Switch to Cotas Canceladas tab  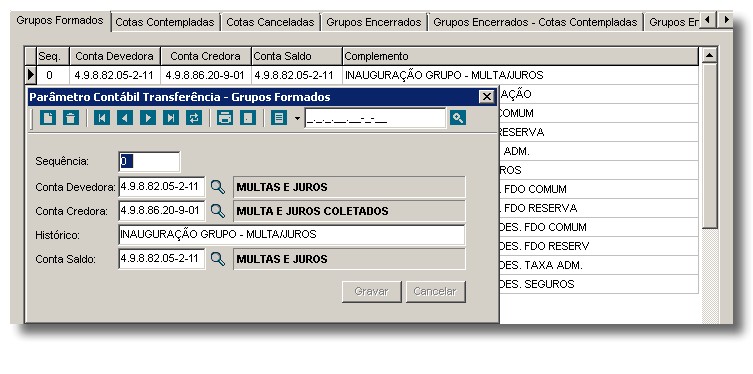point(270,22)
